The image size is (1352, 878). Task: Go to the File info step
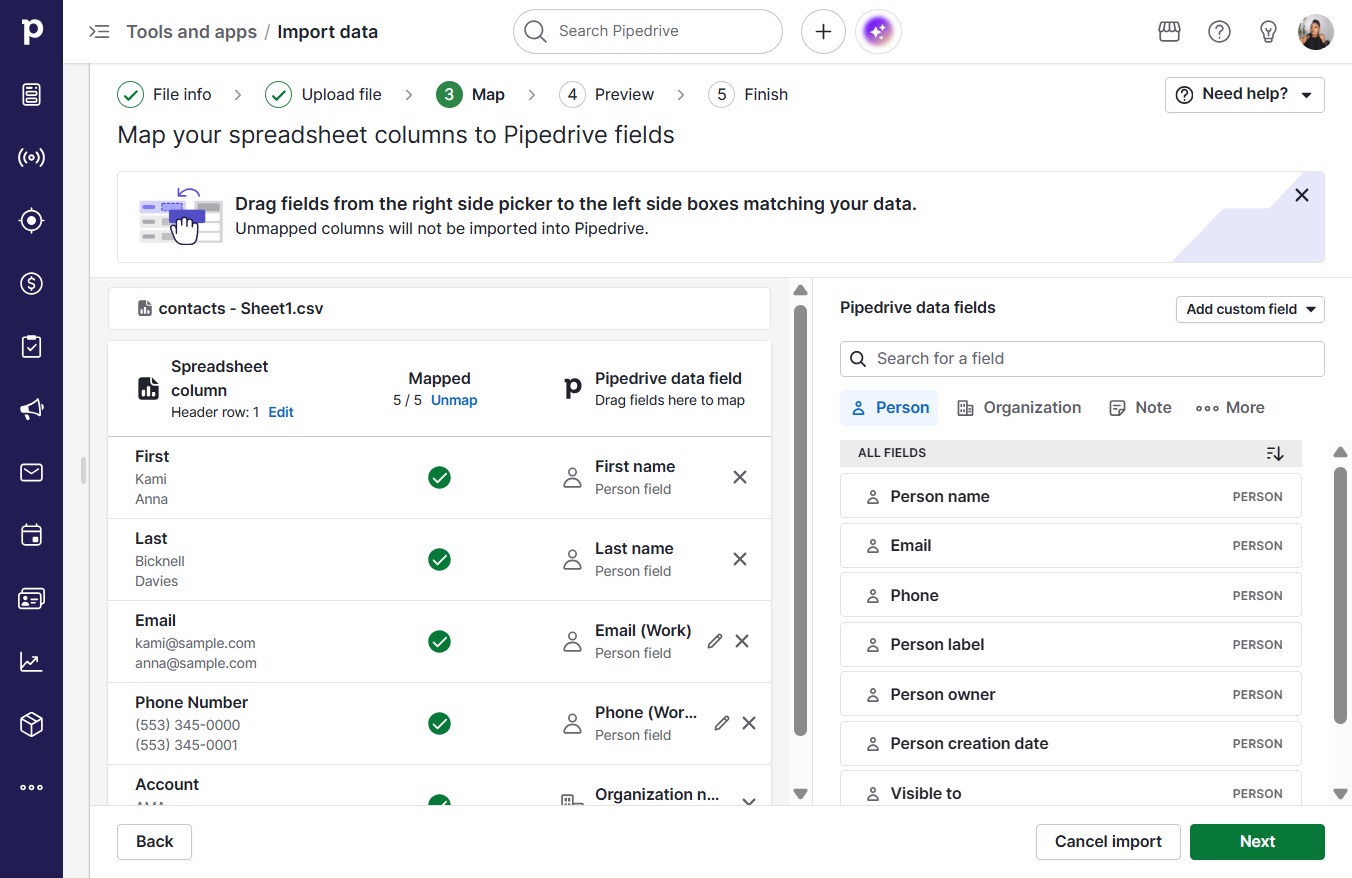click(x=165, y=95)
